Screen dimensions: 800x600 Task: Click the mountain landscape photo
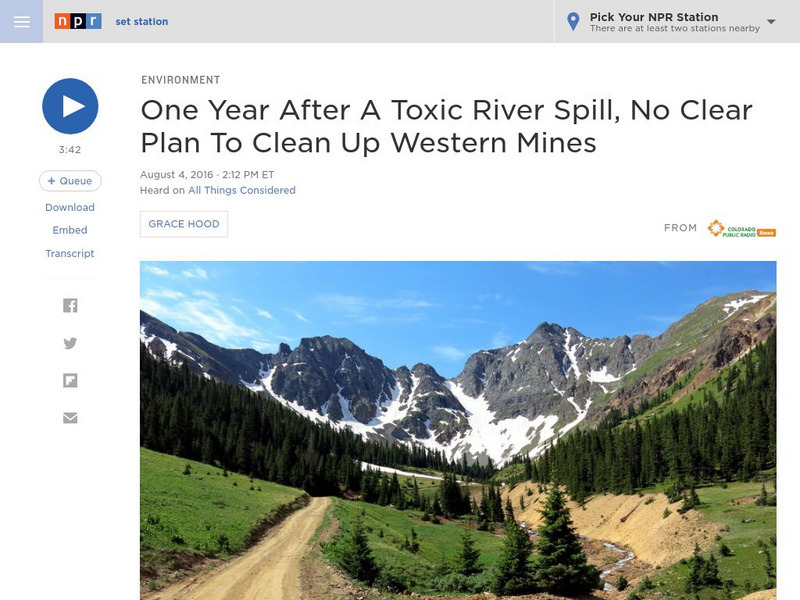click(458, 430)
